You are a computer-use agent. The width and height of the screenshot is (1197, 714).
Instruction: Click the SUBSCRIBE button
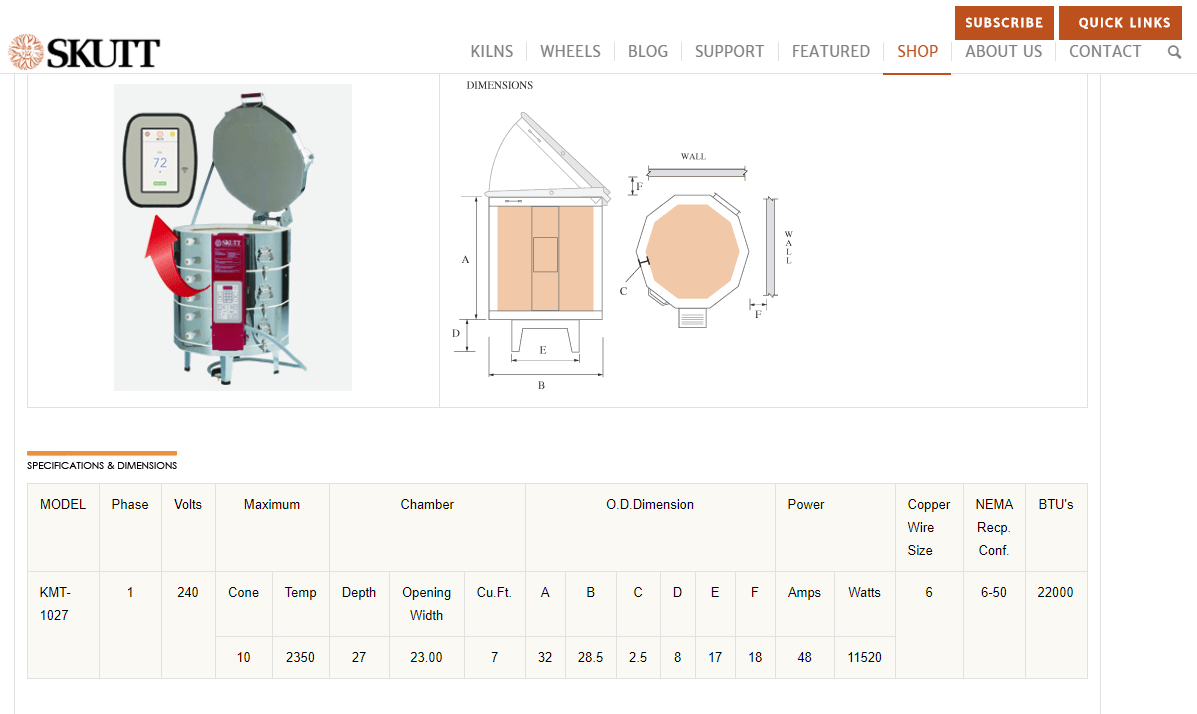point(1004,23)
